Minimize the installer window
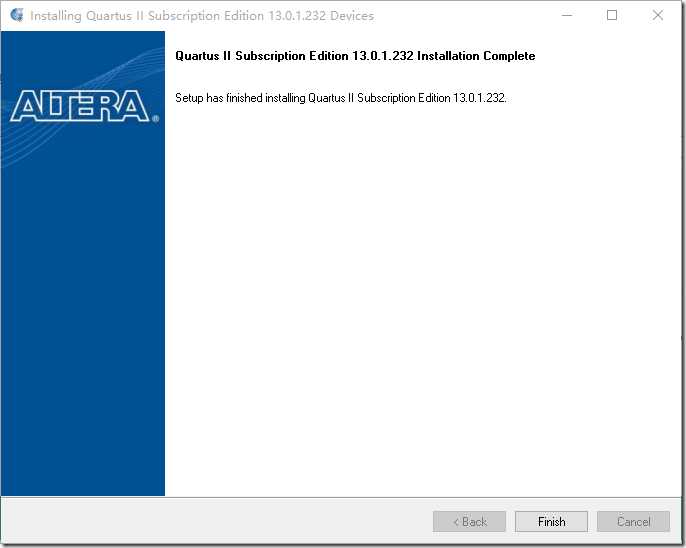Image resolution: width=686 pixels, height=548 pixels. [x=567, y=15]
